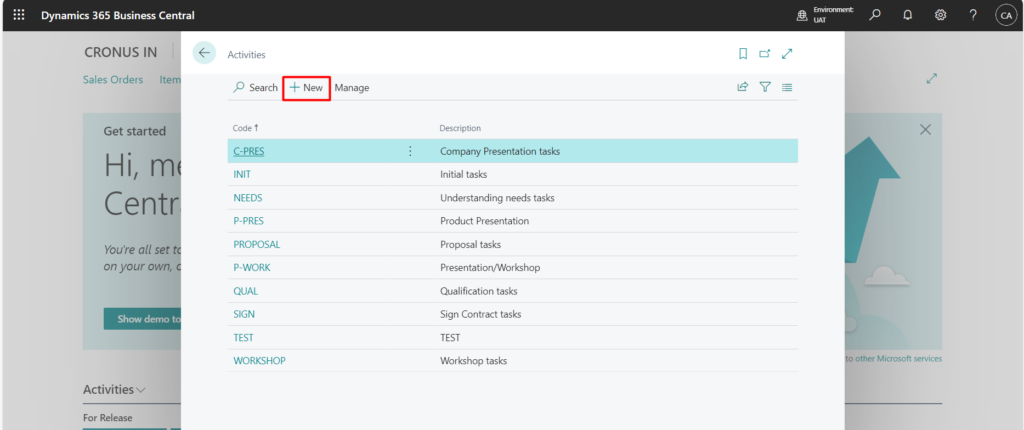Select 'Initial tasks' description cell
1024x430 pixels.
pyautogui.click(x=464, y=174)
